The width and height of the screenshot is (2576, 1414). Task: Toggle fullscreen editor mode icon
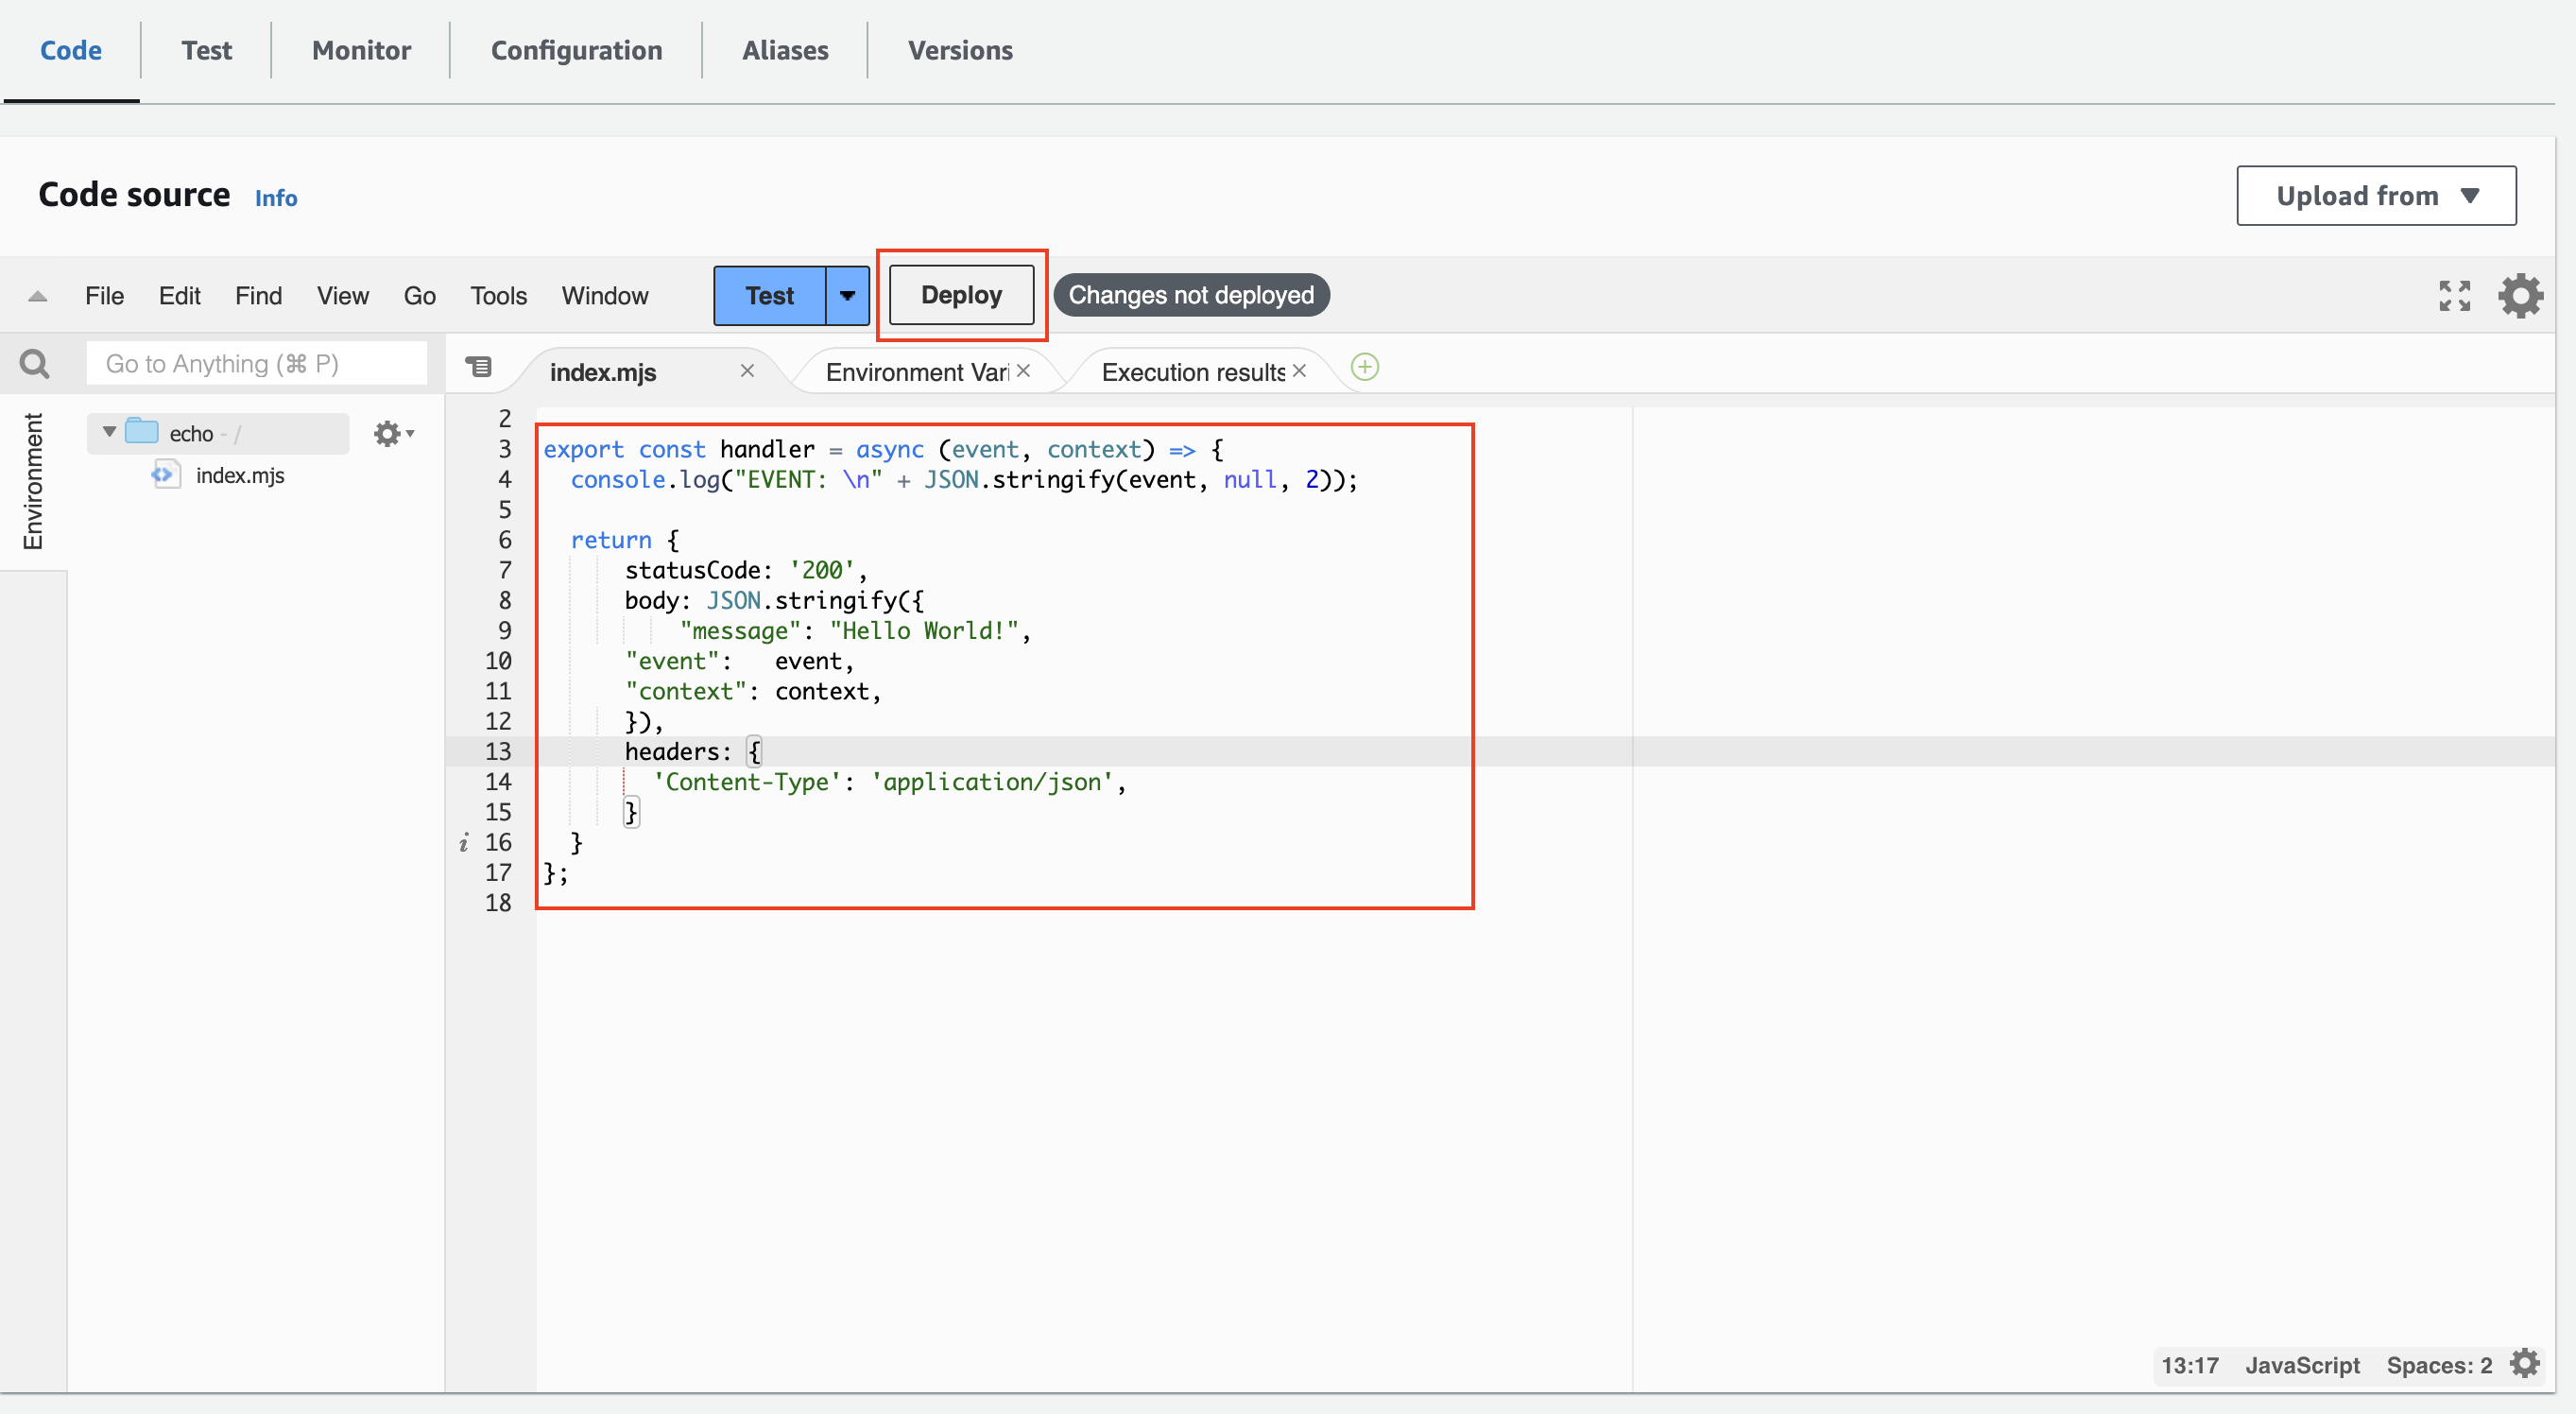(x=2454, y=296)
